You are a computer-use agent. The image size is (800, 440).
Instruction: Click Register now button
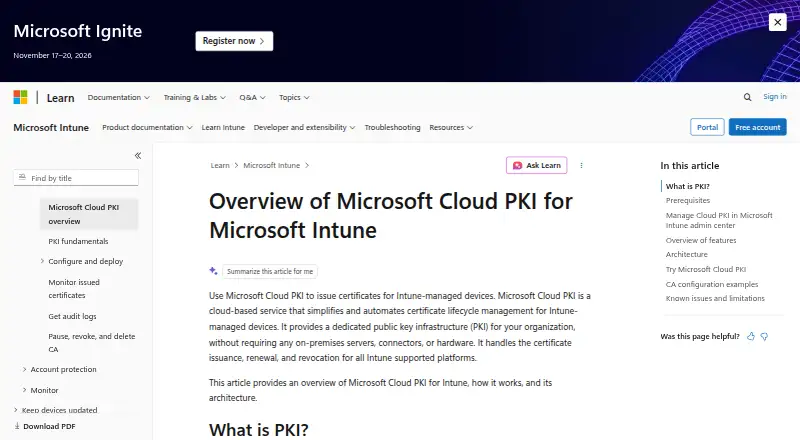coord(234,41)
